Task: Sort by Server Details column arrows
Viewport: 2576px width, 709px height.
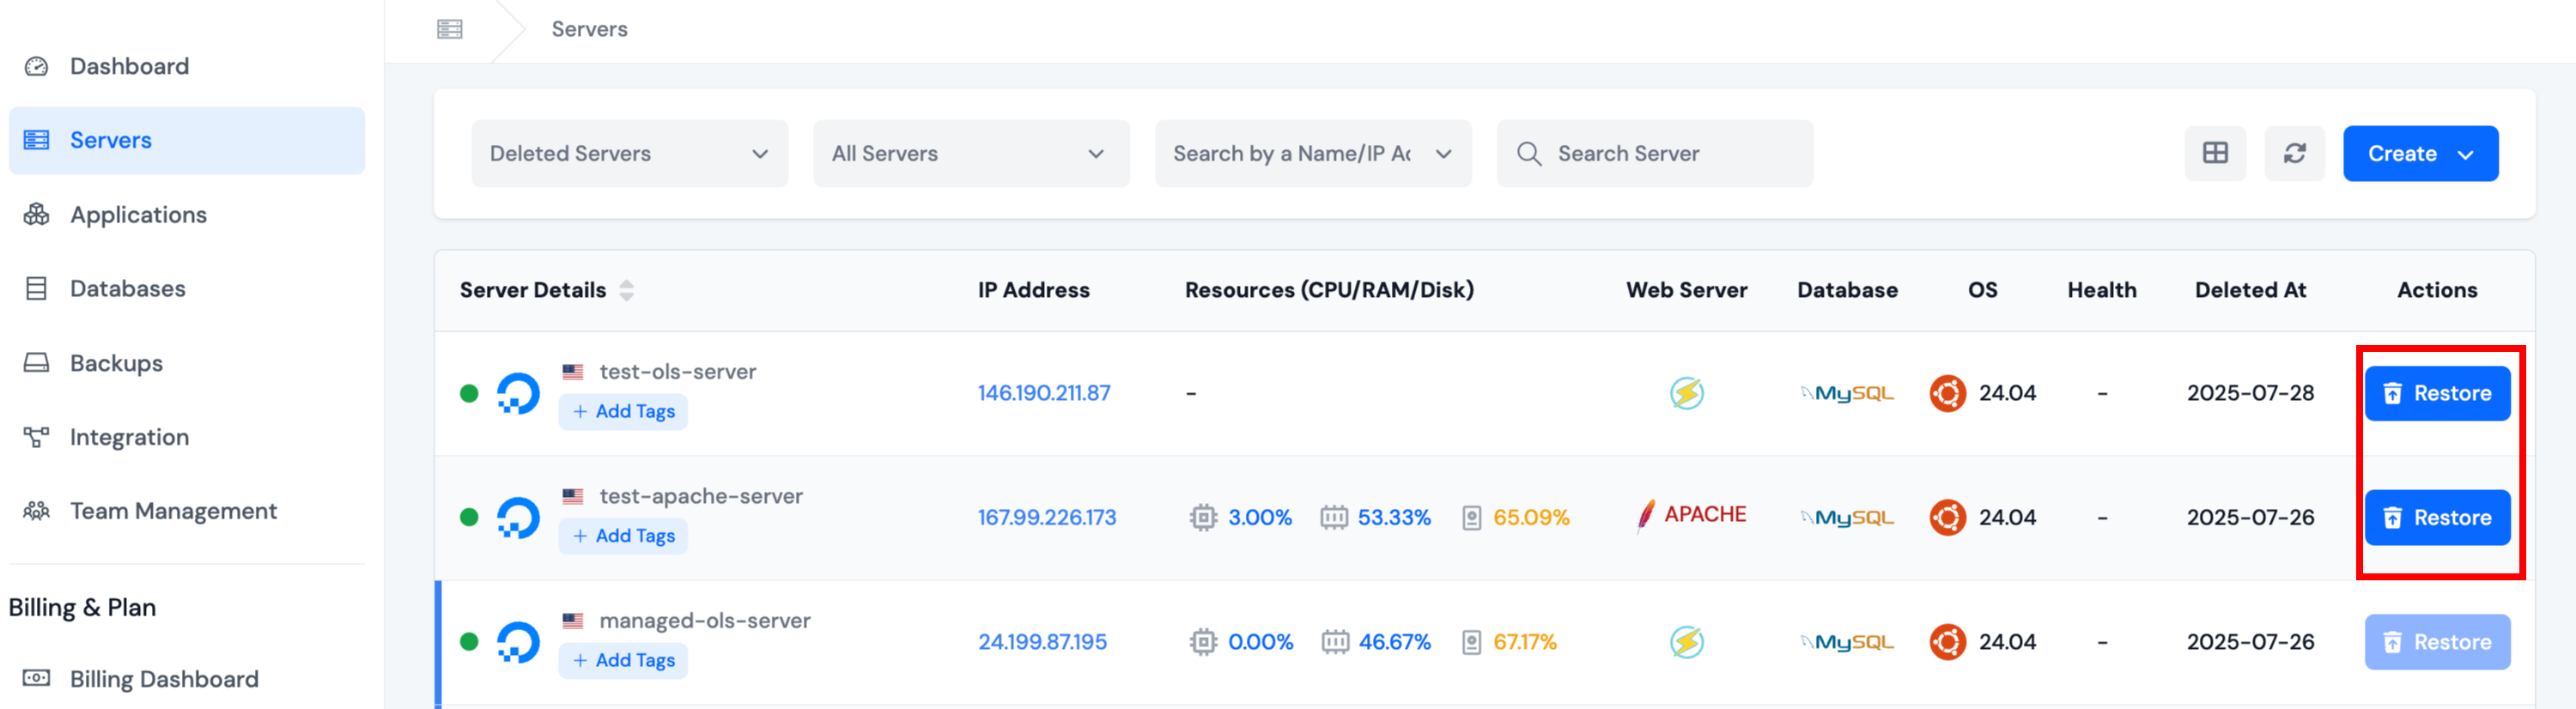Action: 626,290
